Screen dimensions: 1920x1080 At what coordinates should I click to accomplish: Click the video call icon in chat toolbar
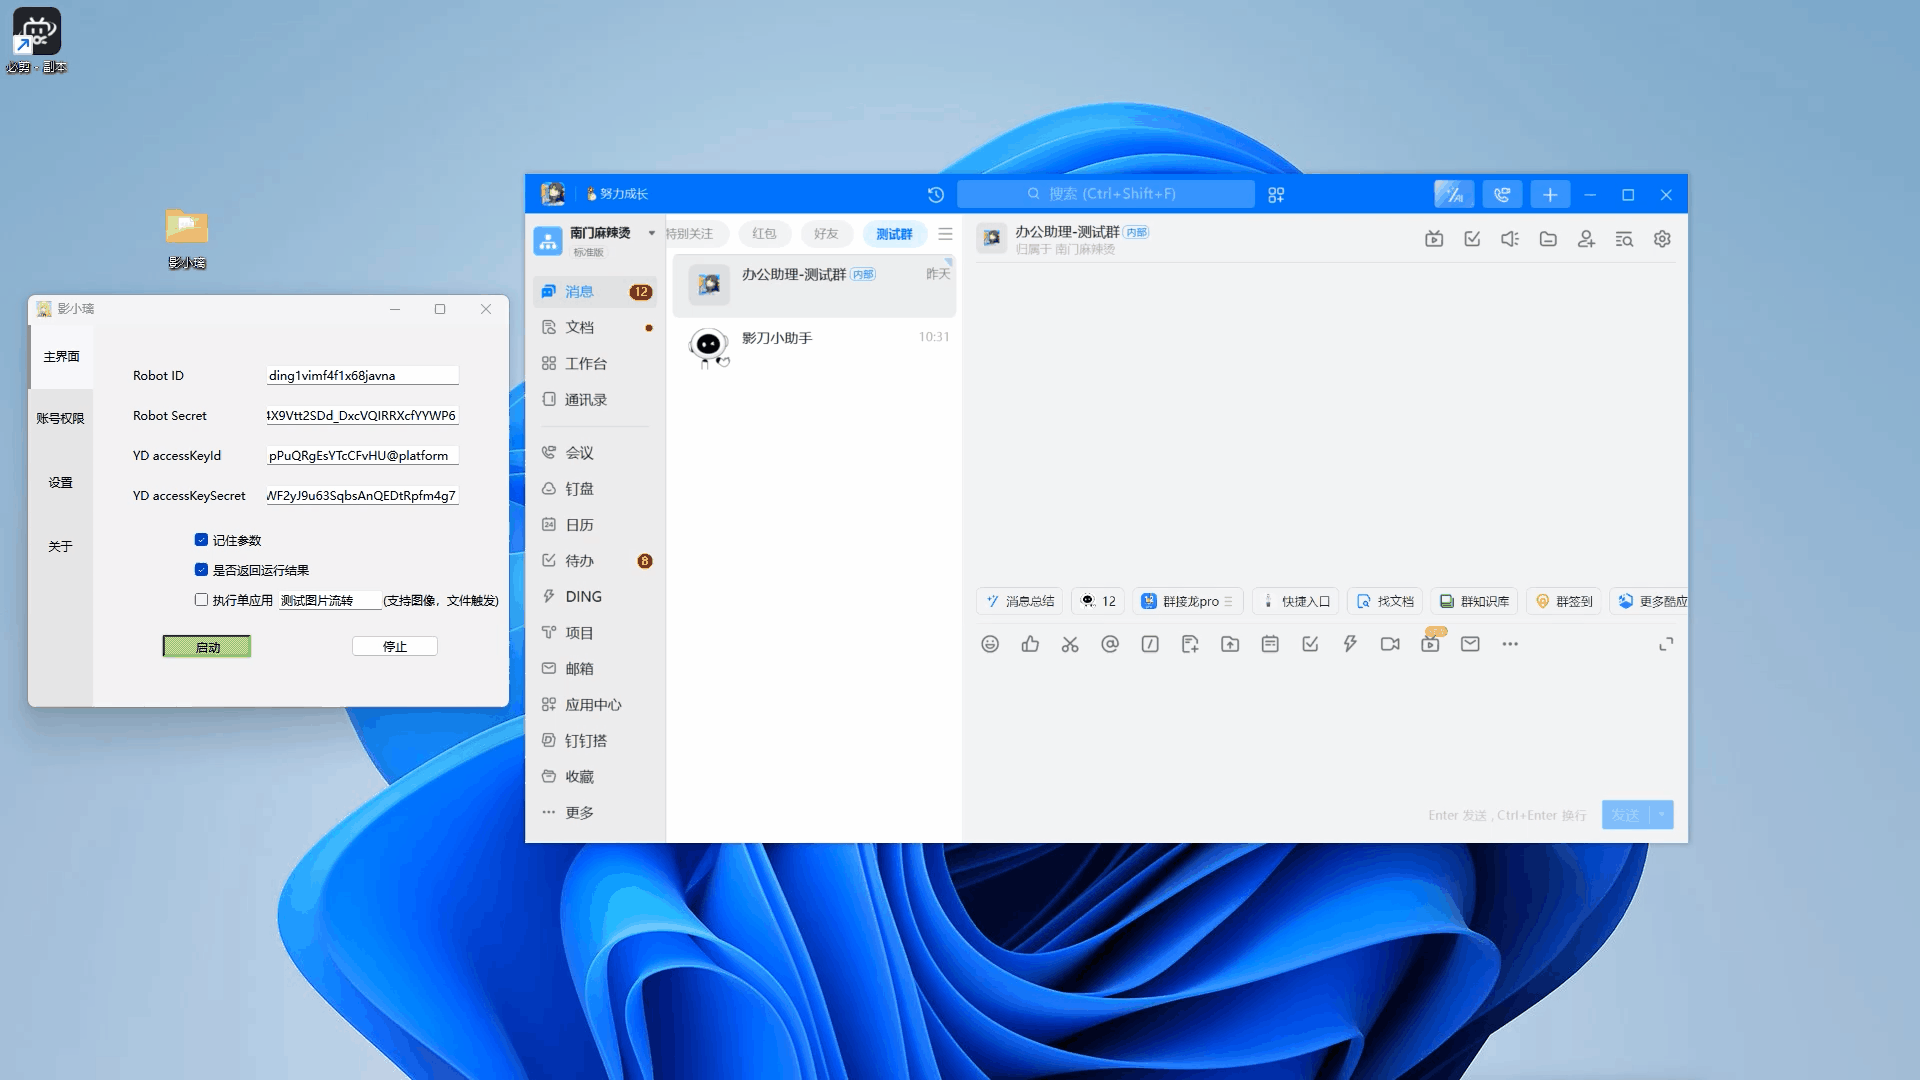pyautogui.click(x=1390, y=644)
